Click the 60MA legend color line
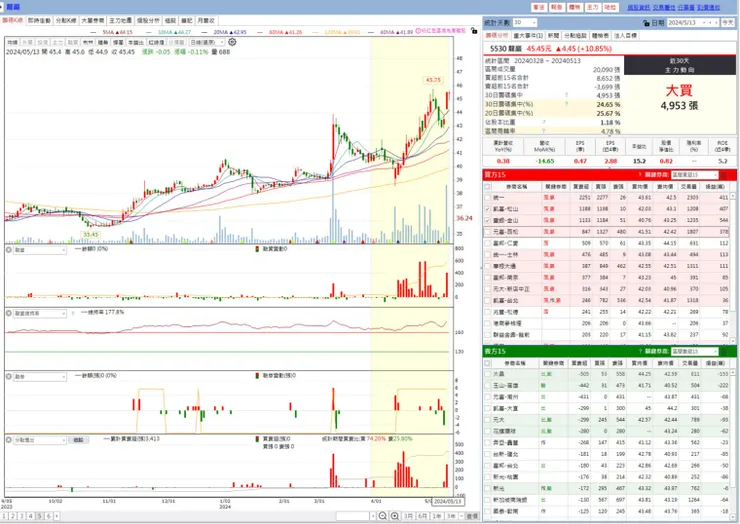 coord(261,32)
